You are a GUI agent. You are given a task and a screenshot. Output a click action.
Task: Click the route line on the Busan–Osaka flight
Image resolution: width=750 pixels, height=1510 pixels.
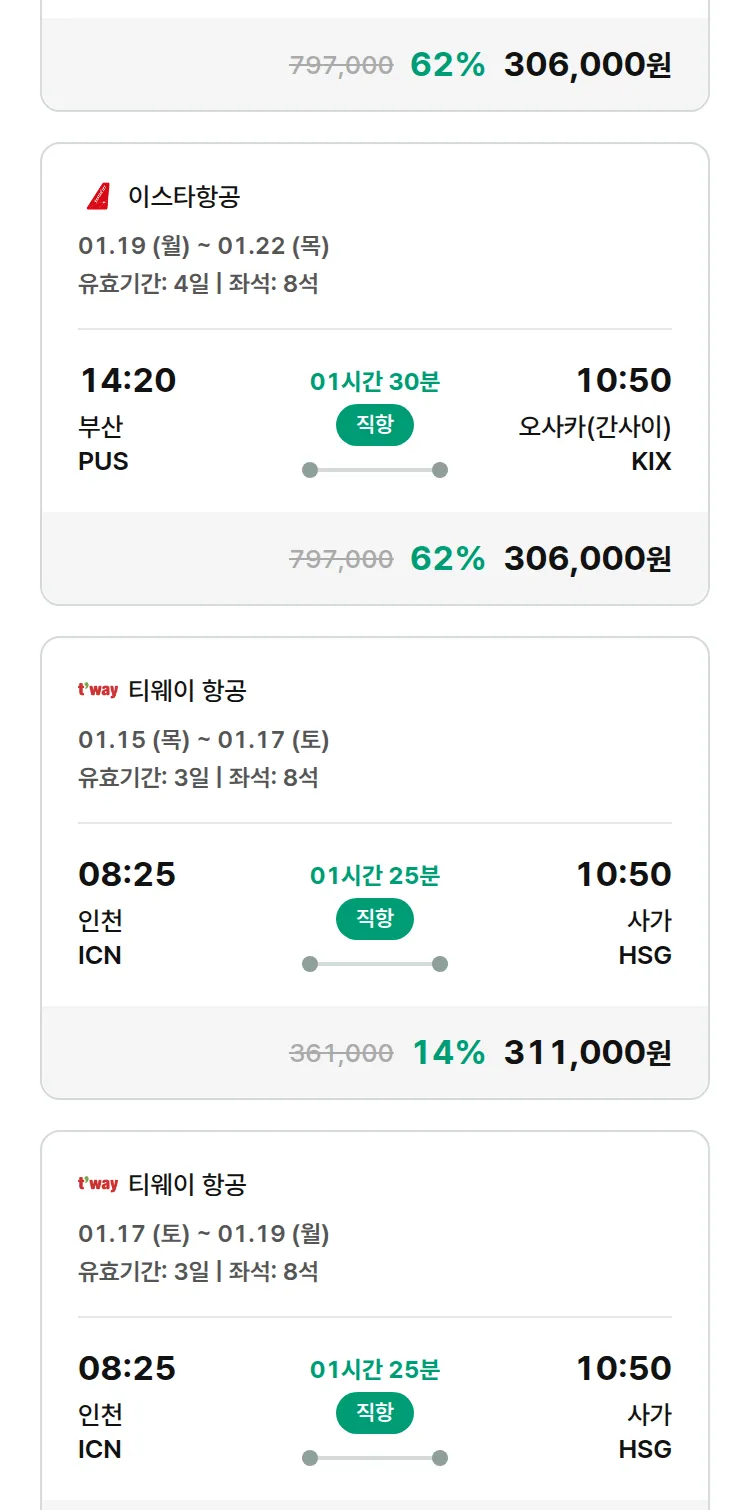375,470
